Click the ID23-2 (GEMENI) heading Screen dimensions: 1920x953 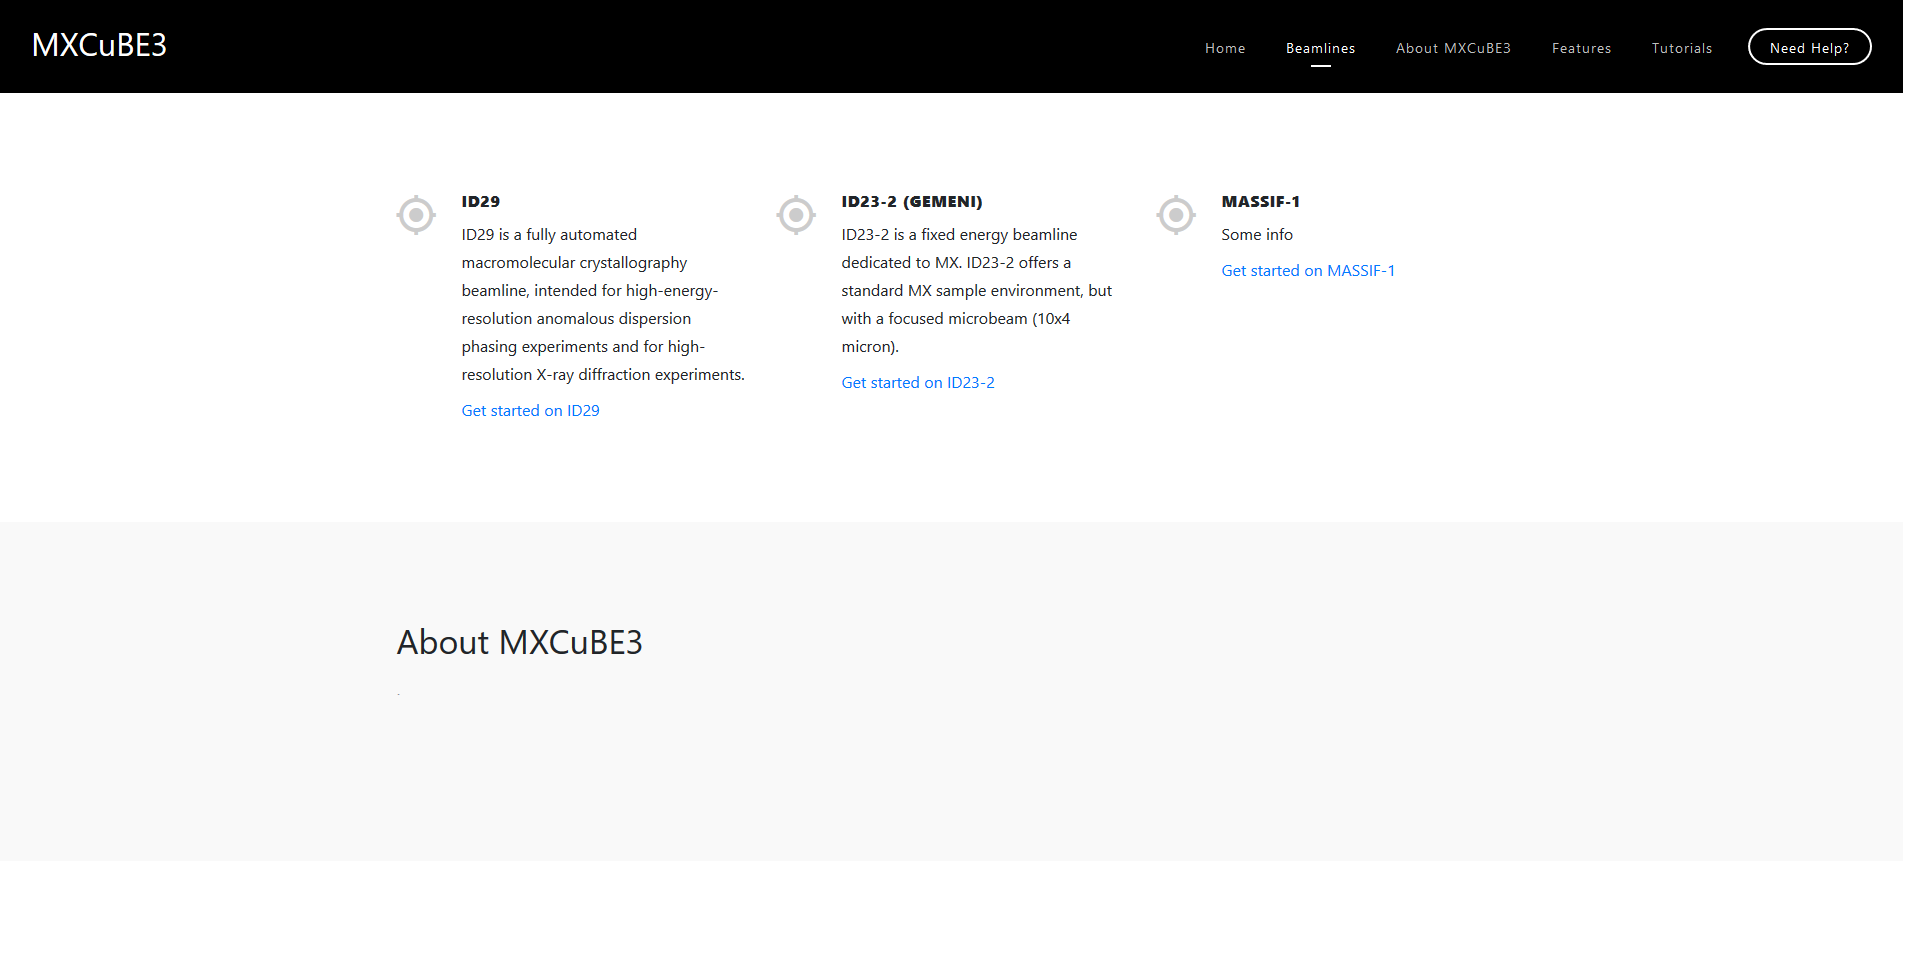point(912,201)
